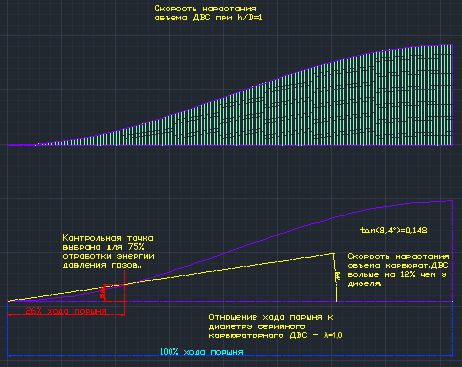Select the right purple vertical edge of the lower graph

pyautogui.click(x=453, y=251)
